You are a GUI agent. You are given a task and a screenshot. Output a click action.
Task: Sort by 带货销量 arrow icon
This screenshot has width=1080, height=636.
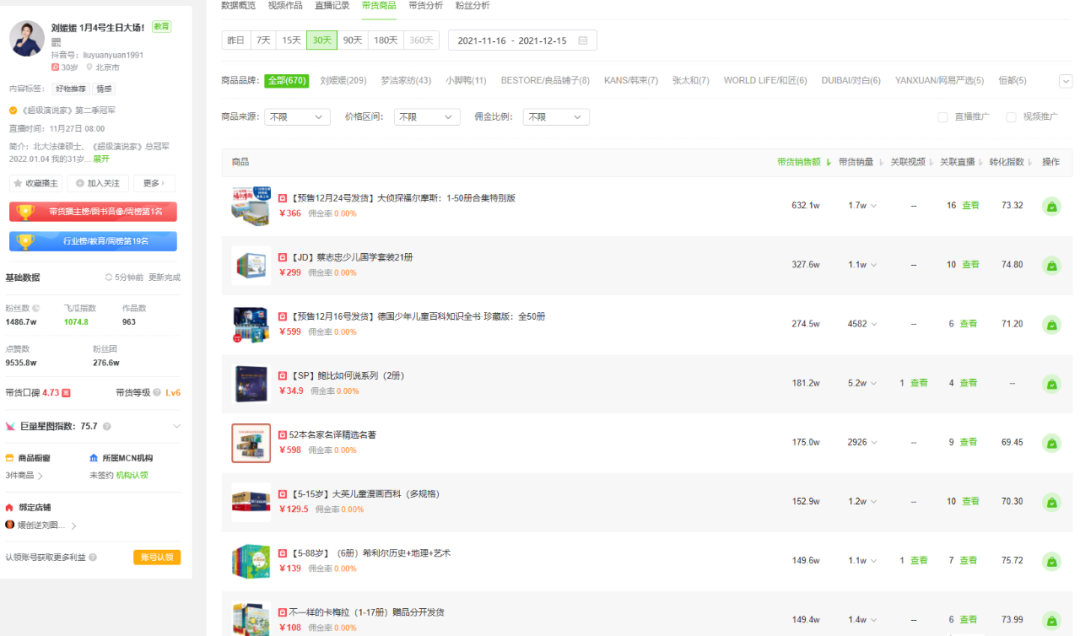(880, 162)
